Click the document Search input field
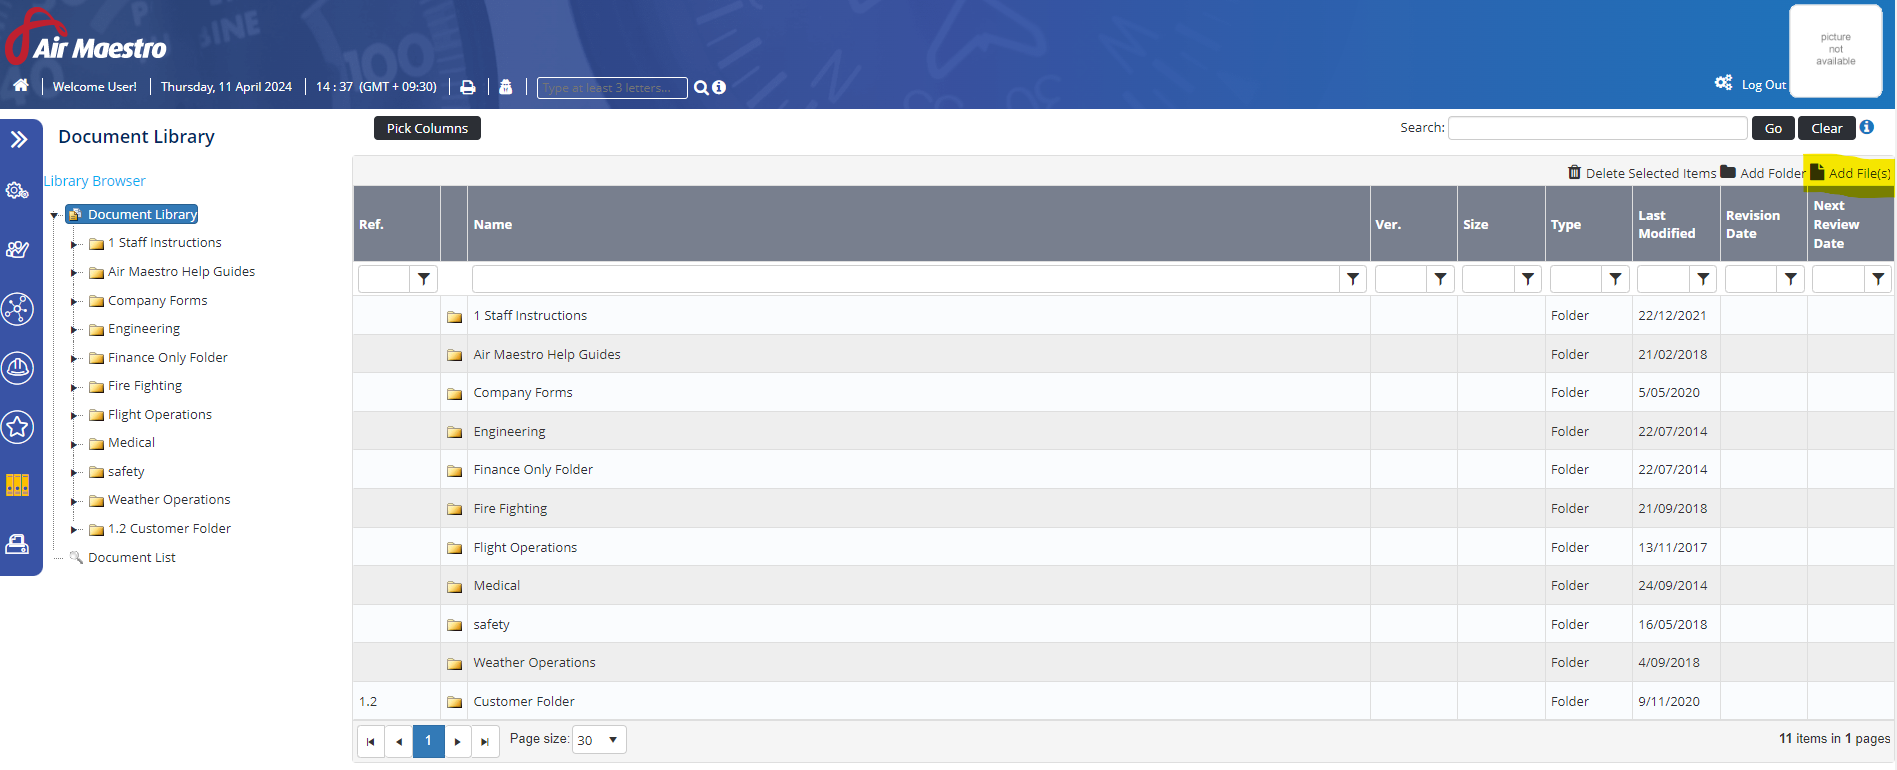The width and height of the screenshot is (1897, 770). [1597, 128]
